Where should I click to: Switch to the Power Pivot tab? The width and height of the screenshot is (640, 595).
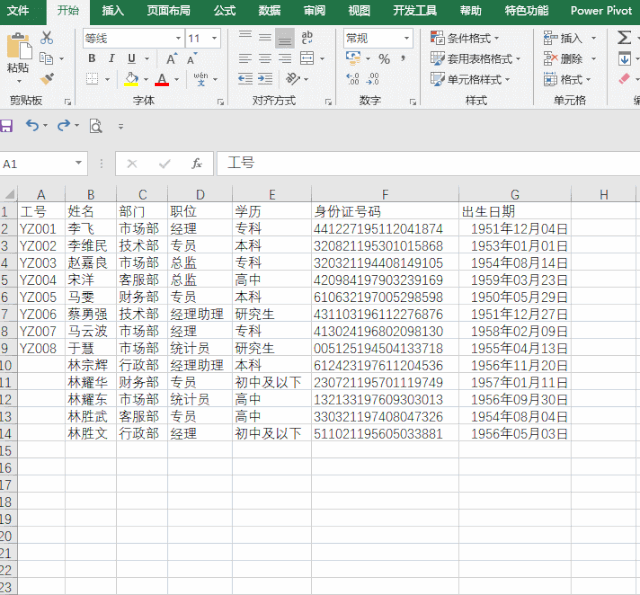click(601, 11)
